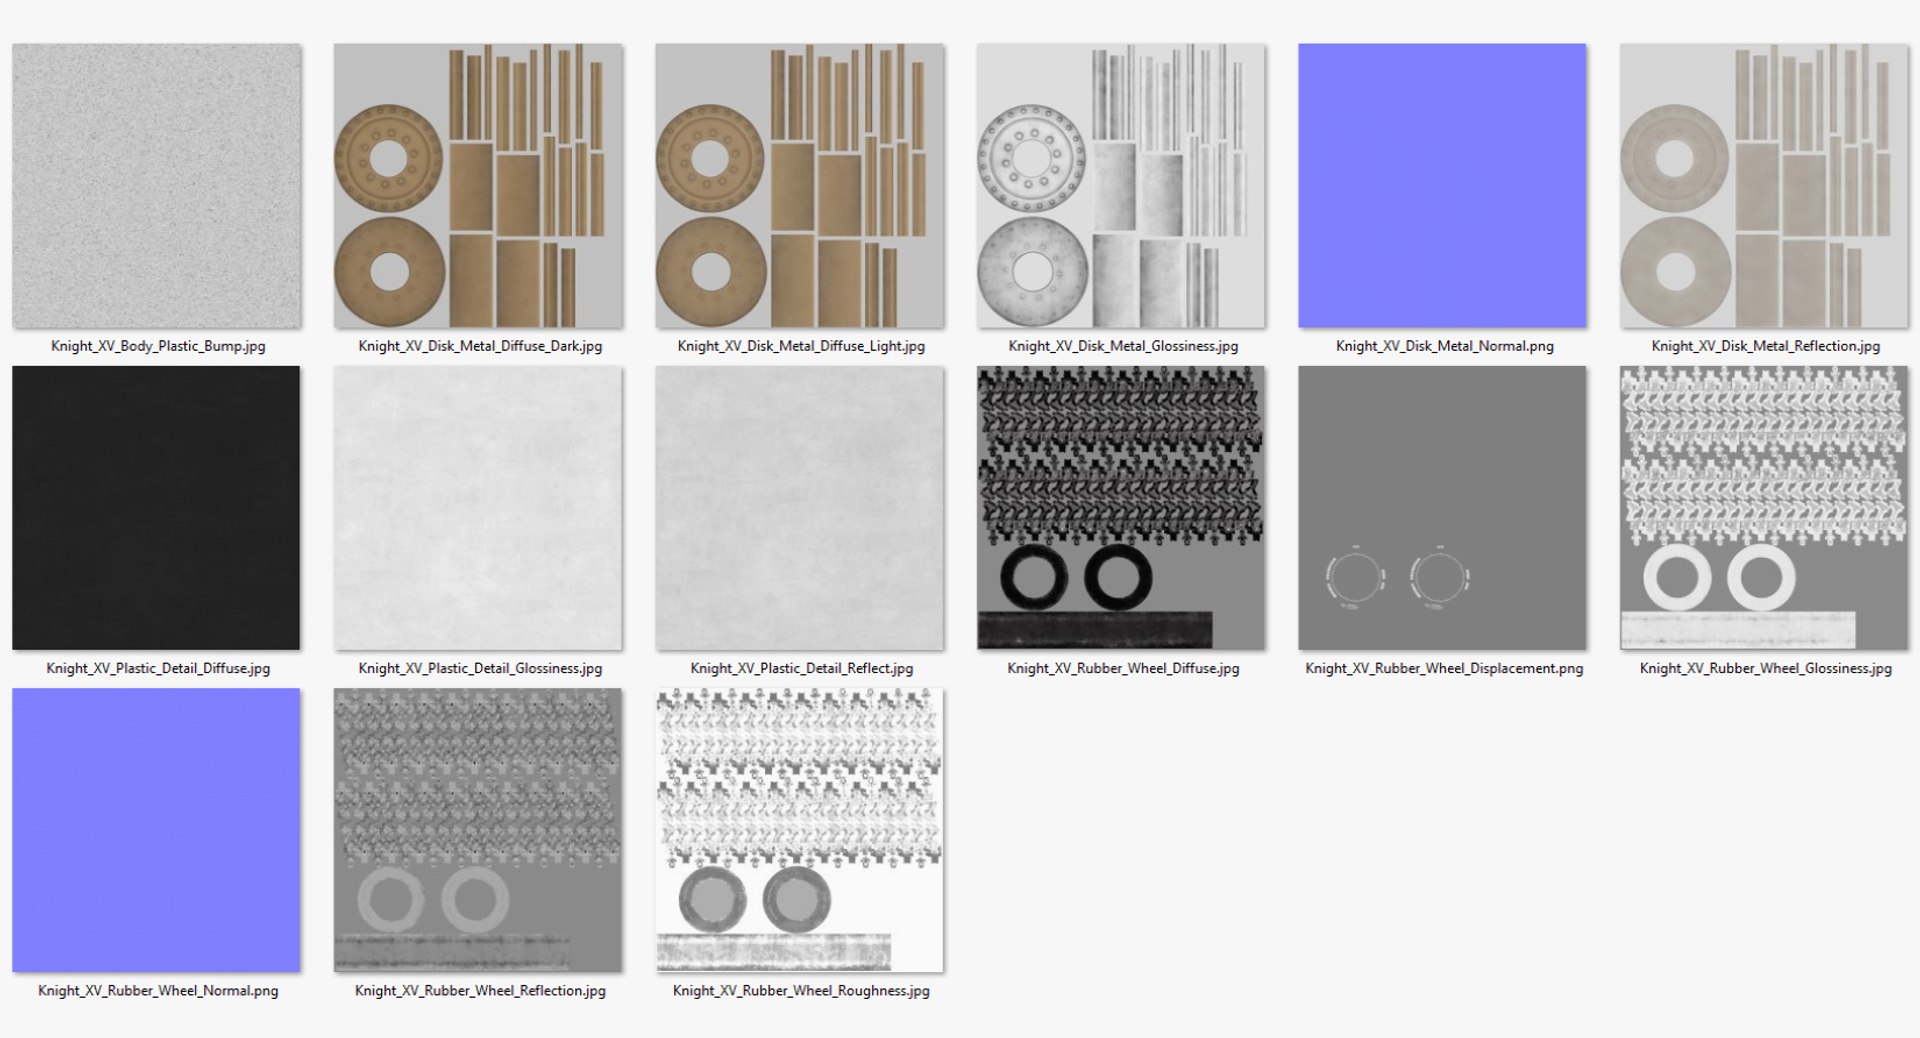Select the Knight_XV_Rubber_Wheel_Glossiness.jpg thumbnail

click(1764, 508)
